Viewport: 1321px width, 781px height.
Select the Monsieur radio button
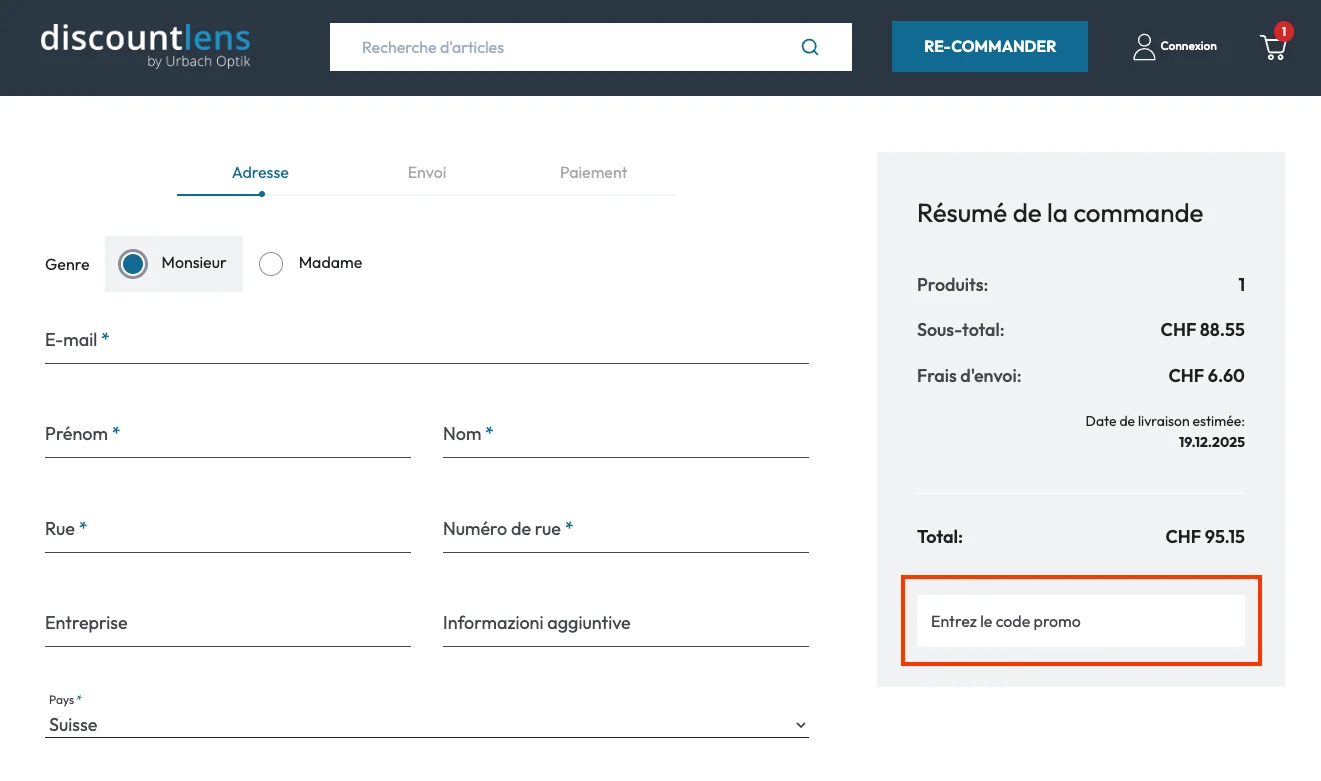pos(132,263)
